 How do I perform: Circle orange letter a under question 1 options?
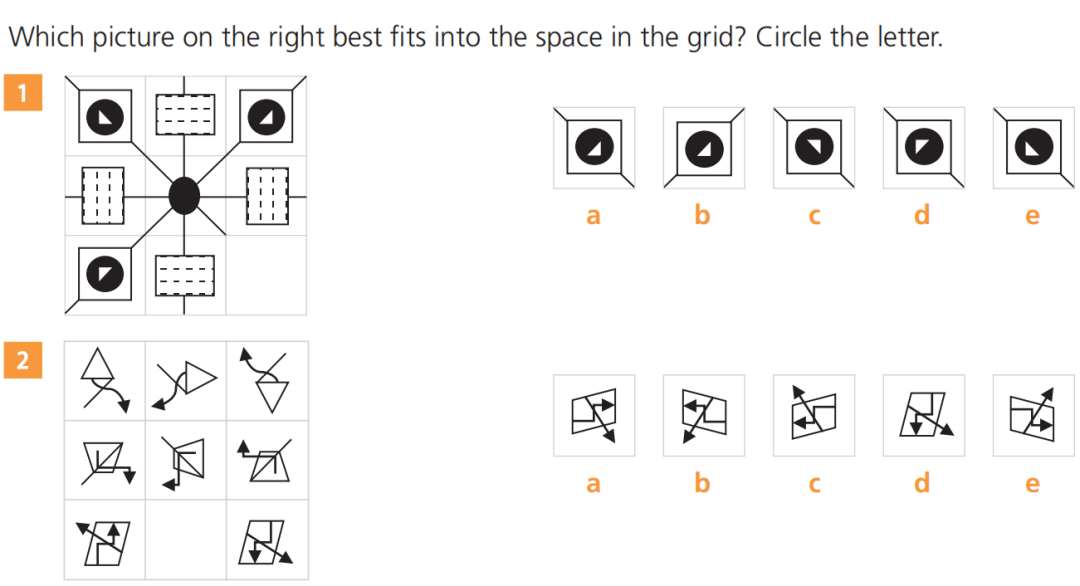click(x=593, y=215)
